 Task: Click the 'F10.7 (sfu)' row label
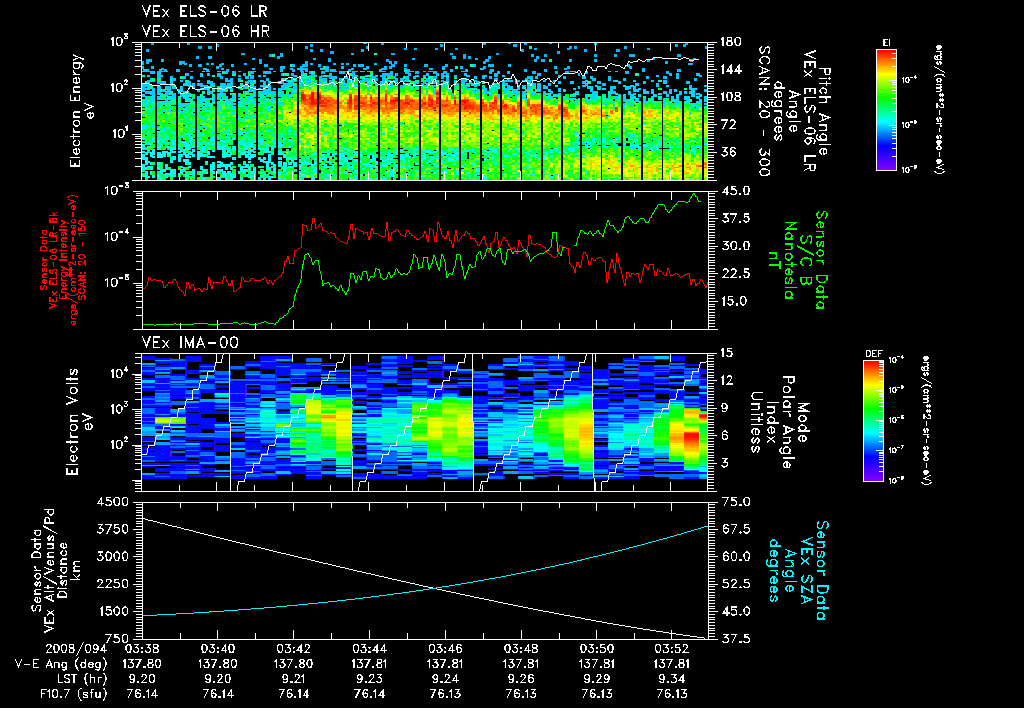tap(72, 694)
